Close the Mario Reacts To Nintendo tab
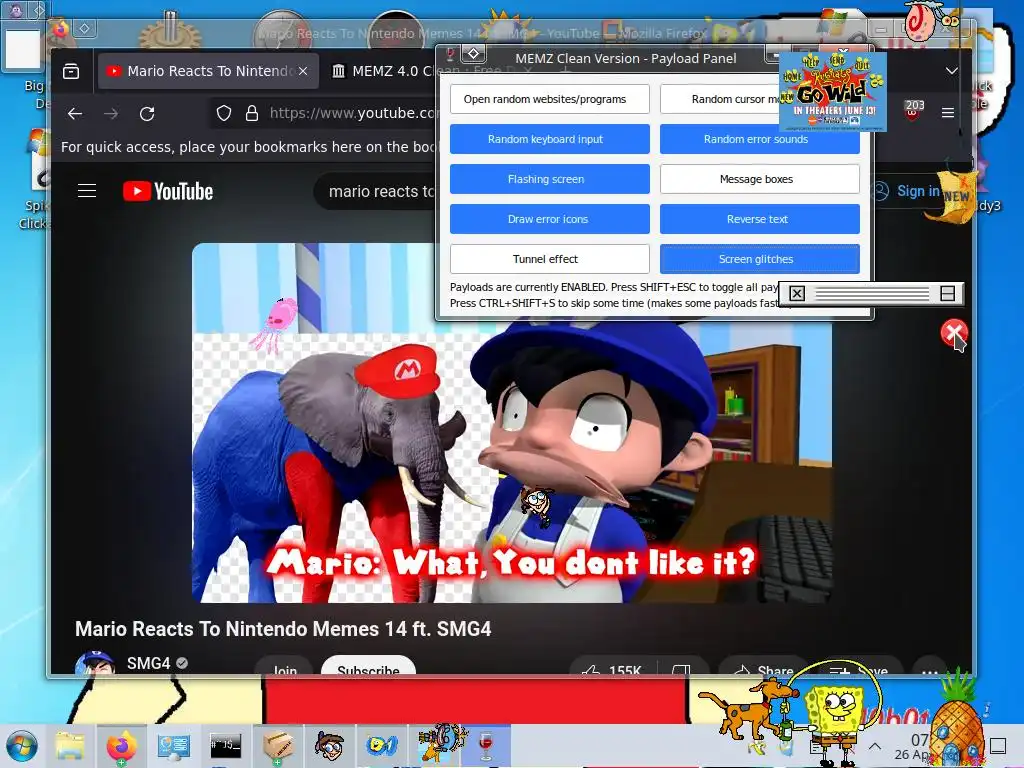The image size is (1024, 768). point(303,71)
